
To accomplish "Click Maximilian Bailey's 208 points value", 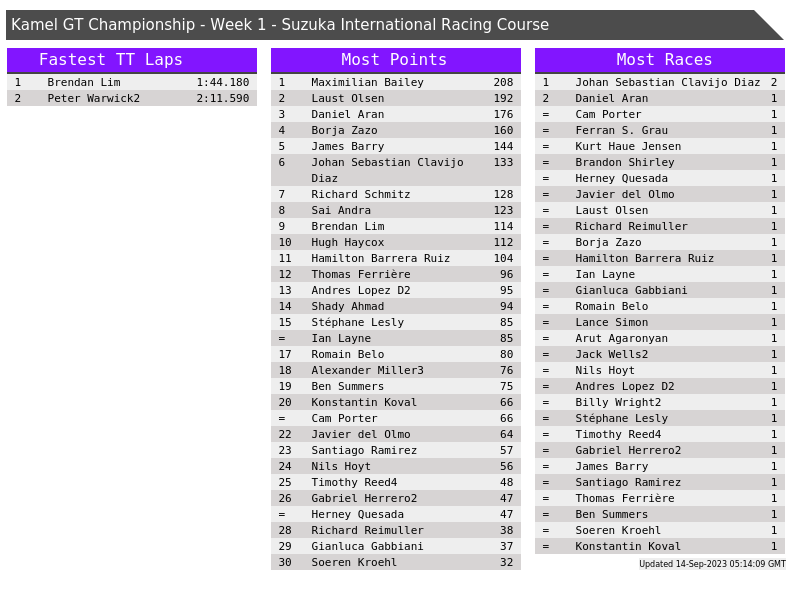I will (503, 83).
